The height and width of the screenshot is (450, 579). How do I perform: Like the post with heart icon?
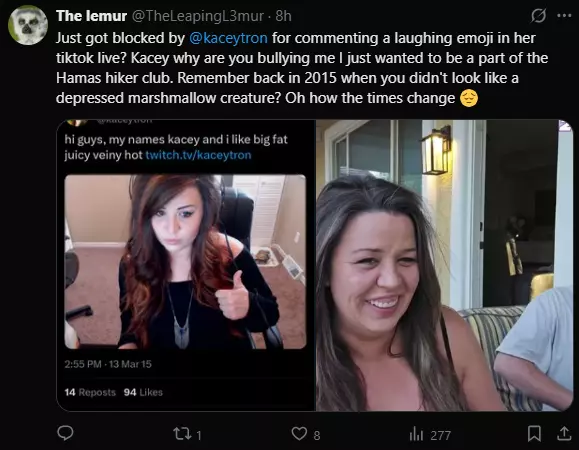tap(299, 433)
